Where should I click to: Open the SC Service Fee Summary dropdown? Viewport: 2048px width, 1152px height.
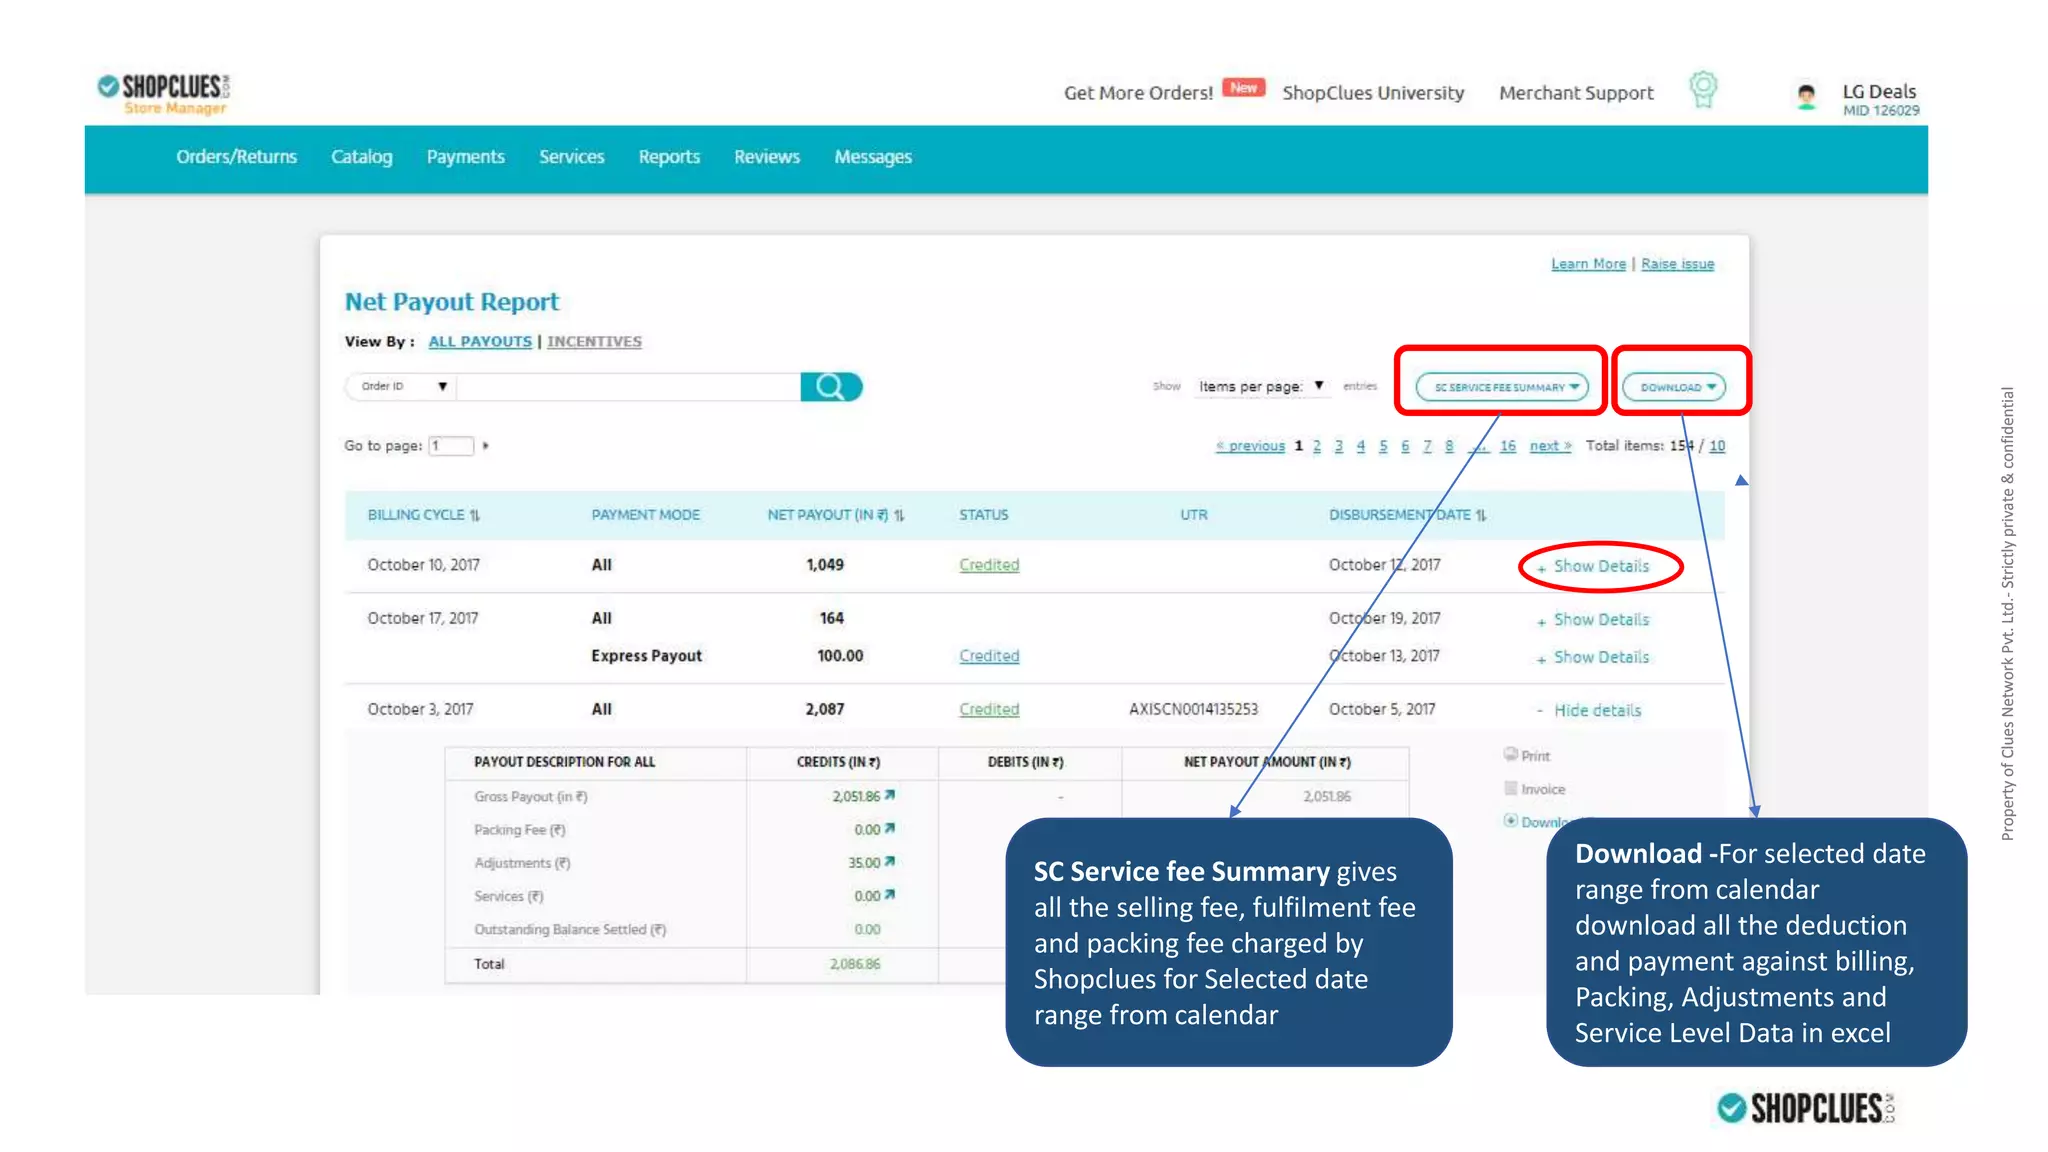click(1502, 387)
